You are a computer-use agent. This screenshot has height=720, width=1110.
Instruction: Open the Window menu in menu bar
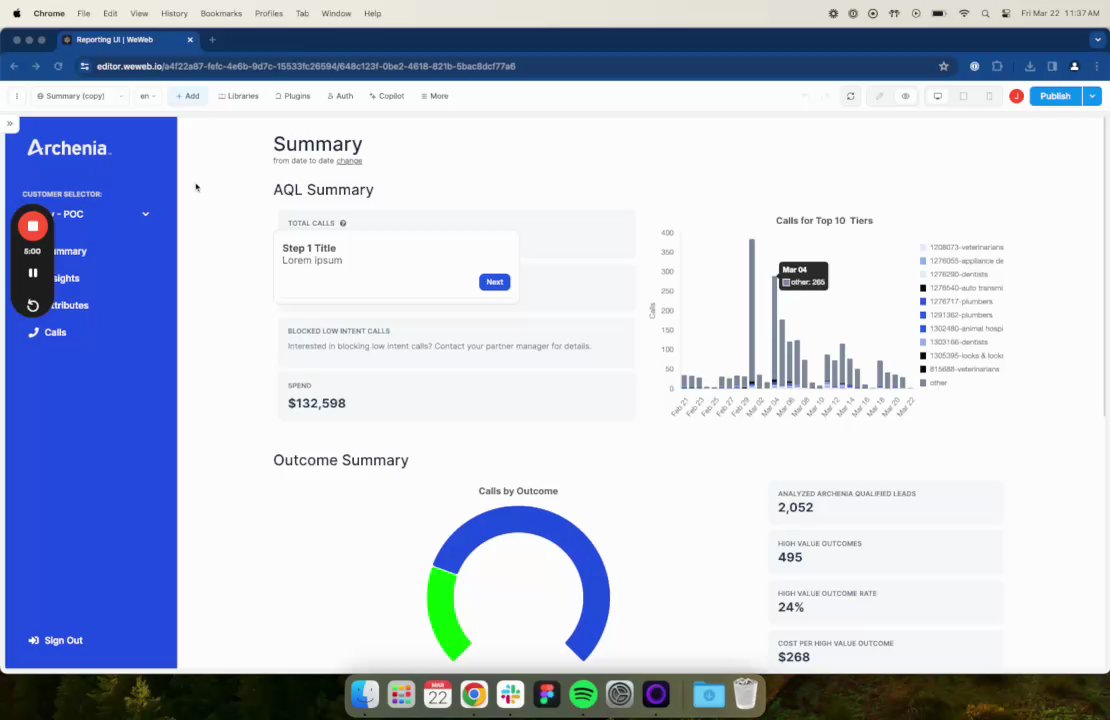pos(336,13)
